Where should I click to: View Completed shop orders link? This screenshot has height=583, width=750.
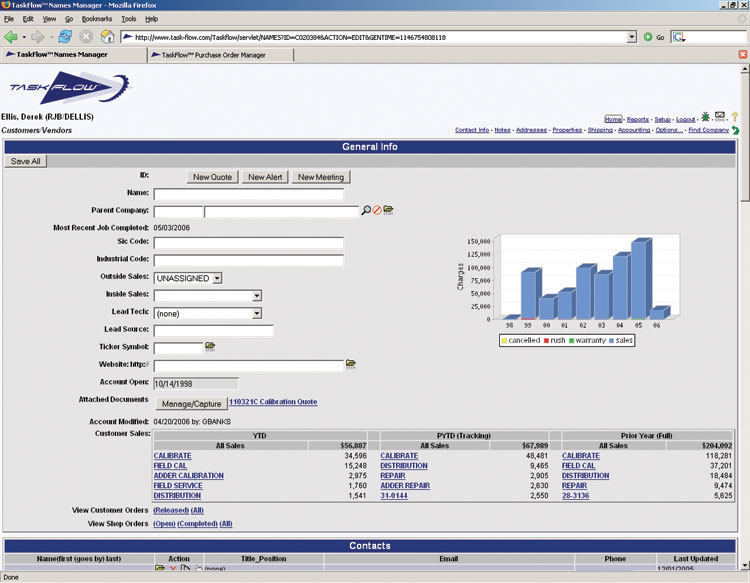coord(198,524)
